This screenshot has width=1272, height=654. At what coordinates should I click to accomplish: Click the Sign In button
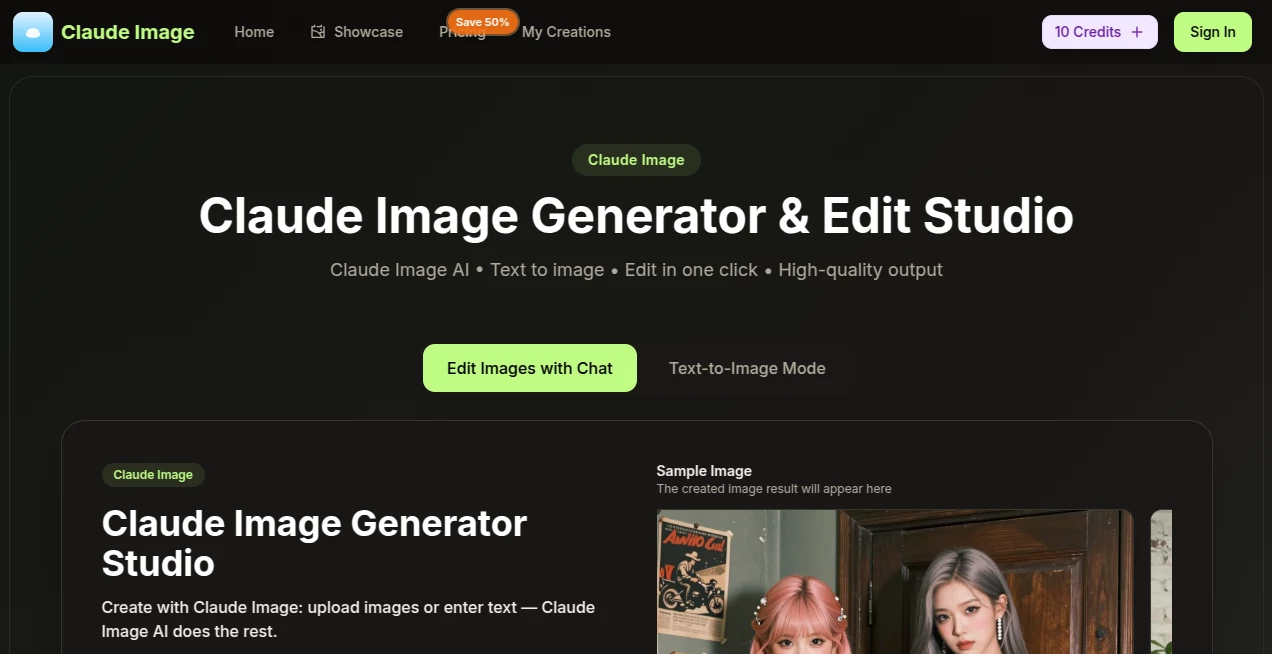(x=1212, y=31)
